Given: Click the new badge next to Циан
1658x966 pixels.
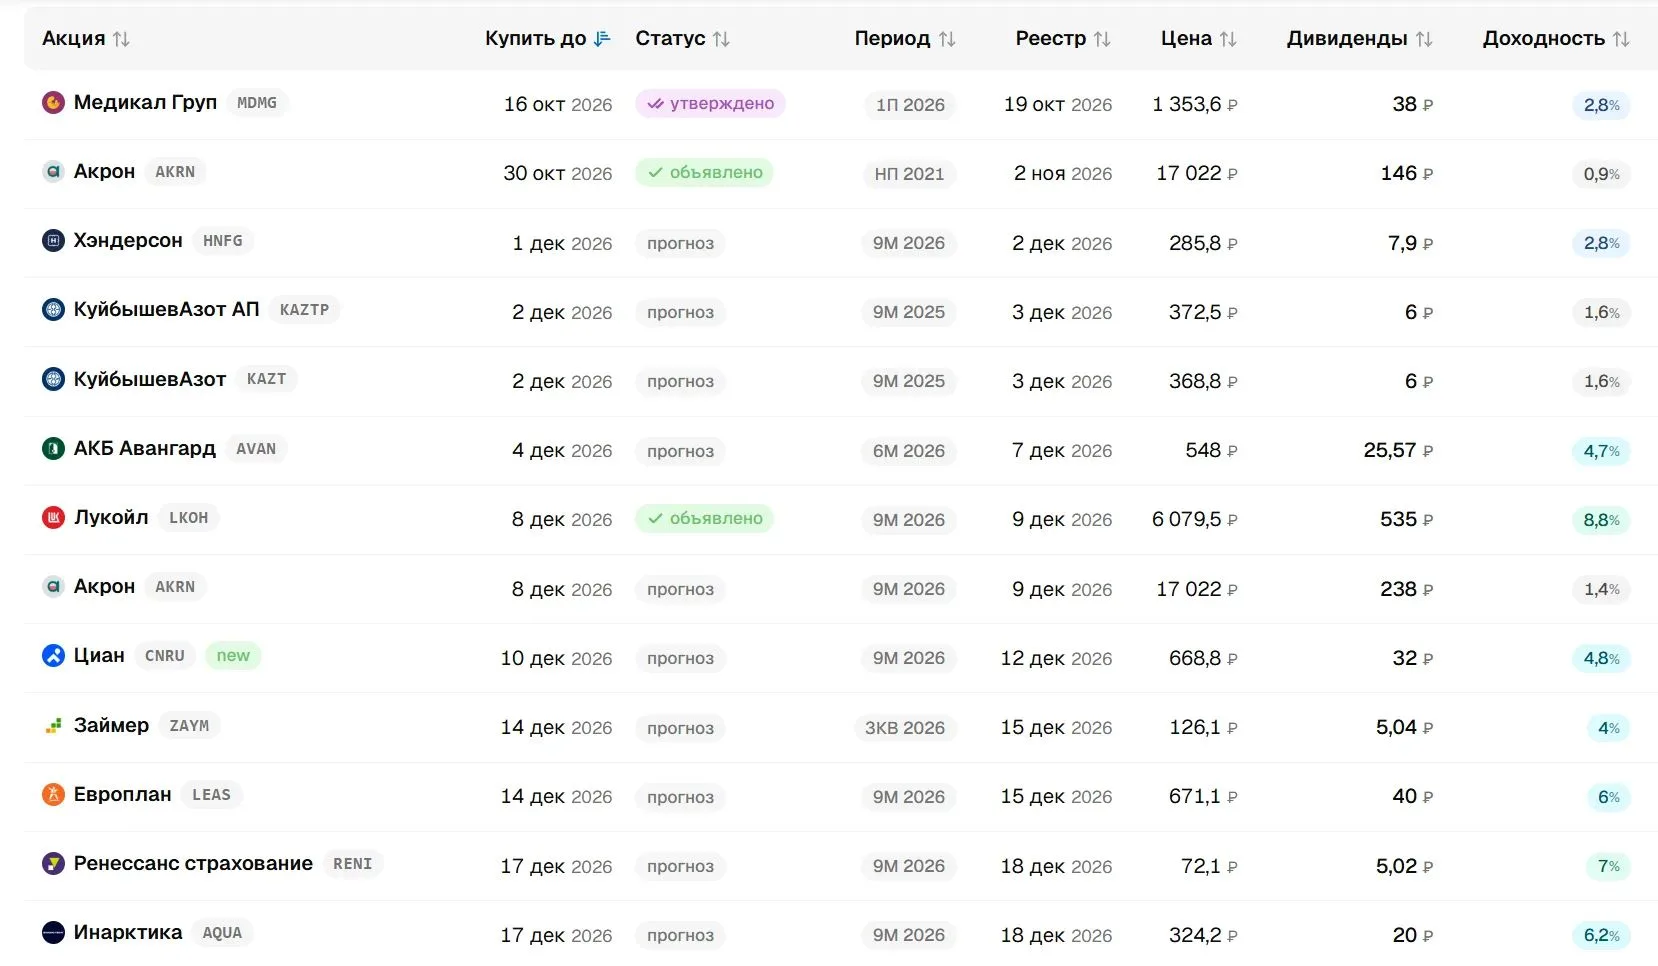Looking at the screenshot, I should tap(233, 656).
